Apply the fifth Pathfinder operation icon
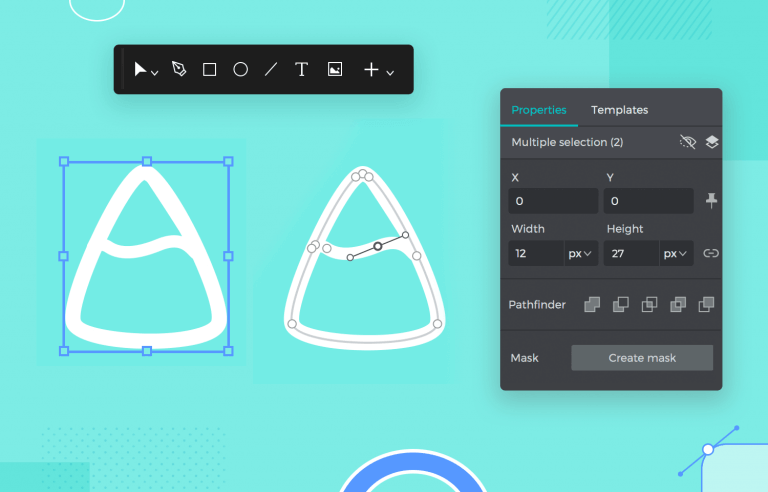Image resolution: width=768 pixels, height=492 pixels. 706,304
